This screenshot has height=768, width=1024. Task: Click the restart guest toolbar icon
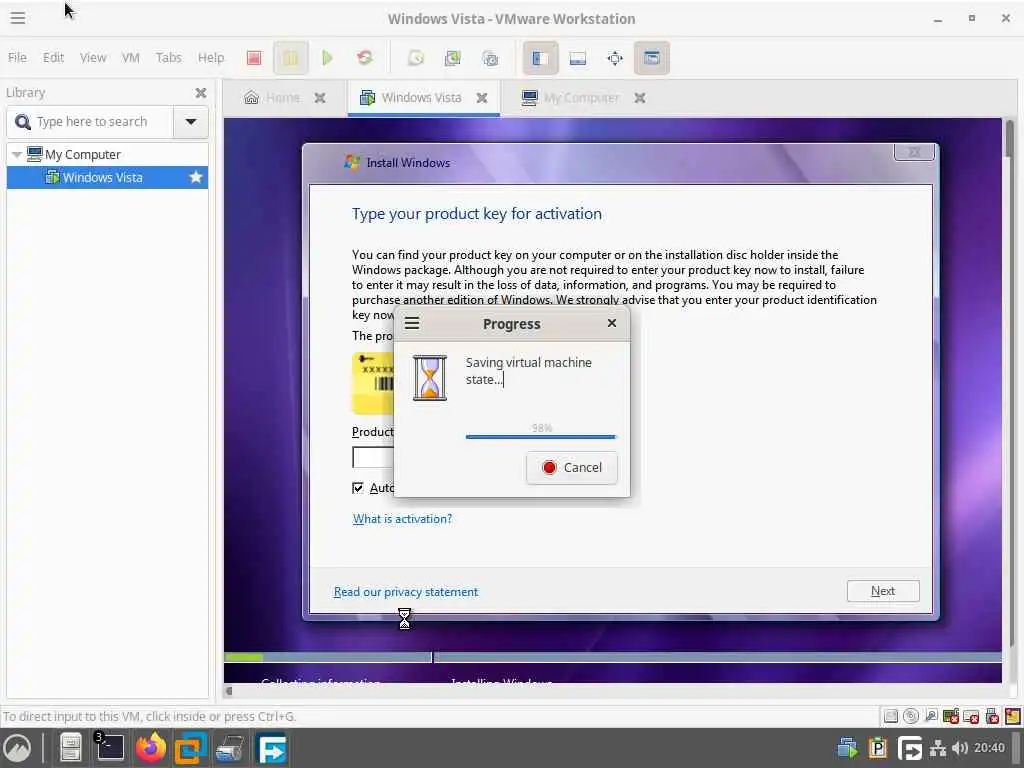tap(364, 58)
